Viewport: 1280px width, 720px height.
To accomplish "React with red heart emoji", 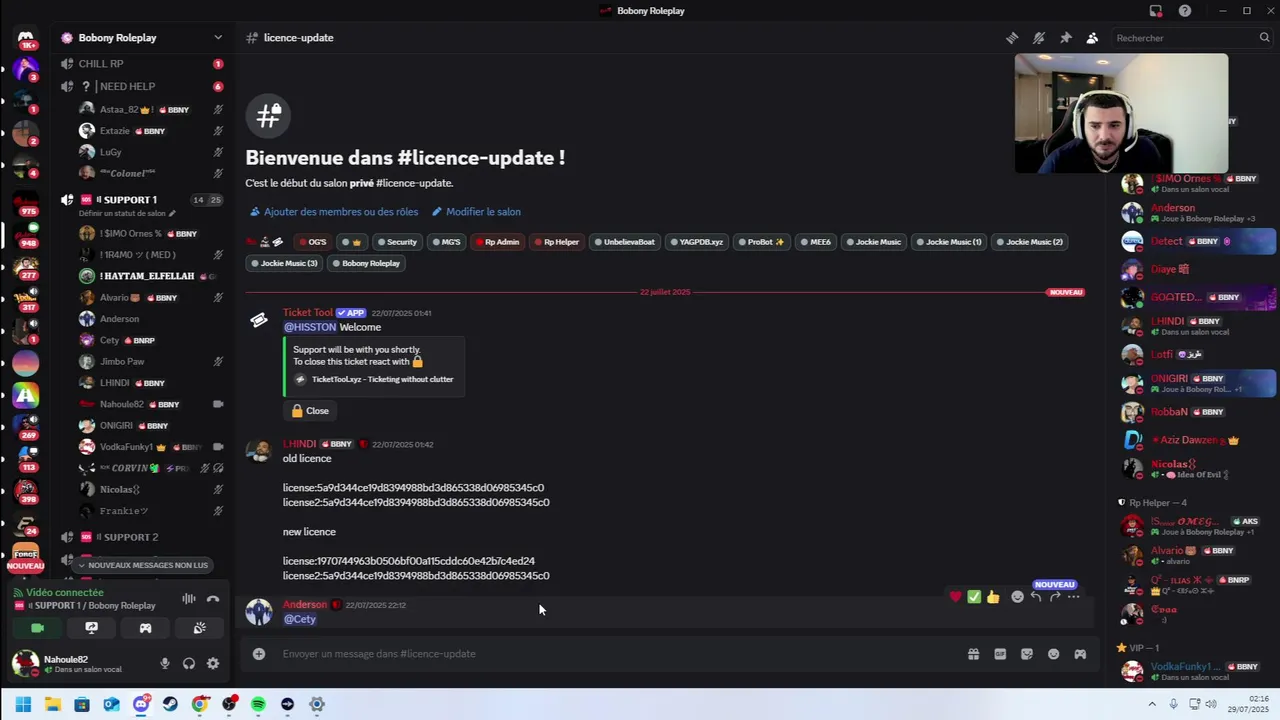I will click(x=956, y=597).
